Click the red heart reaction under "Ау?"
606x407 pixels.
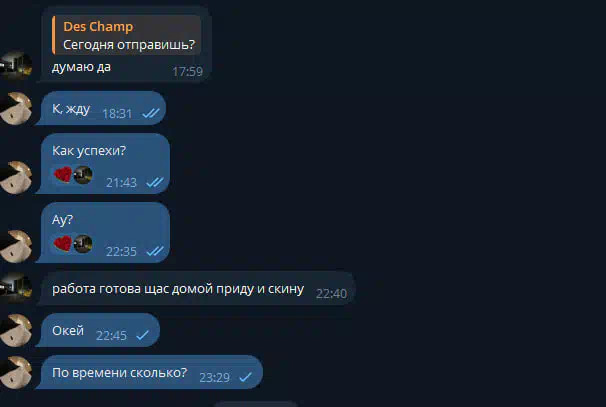click(x=63, y=244)
